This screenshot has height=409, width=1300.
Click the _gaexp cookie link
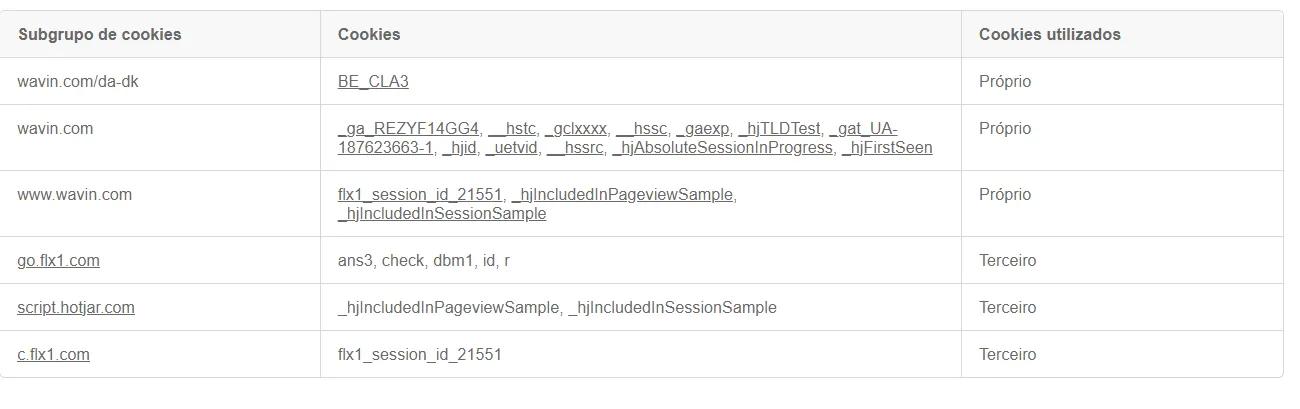(703, 129)
